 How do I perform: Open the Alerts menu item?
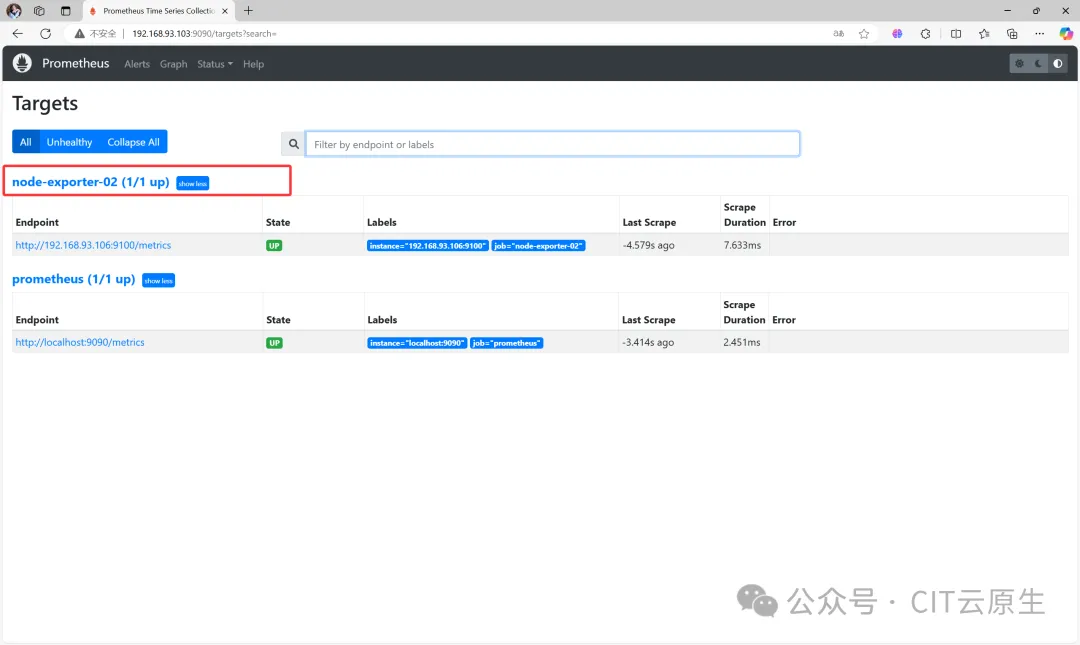[x=137, y=64]
